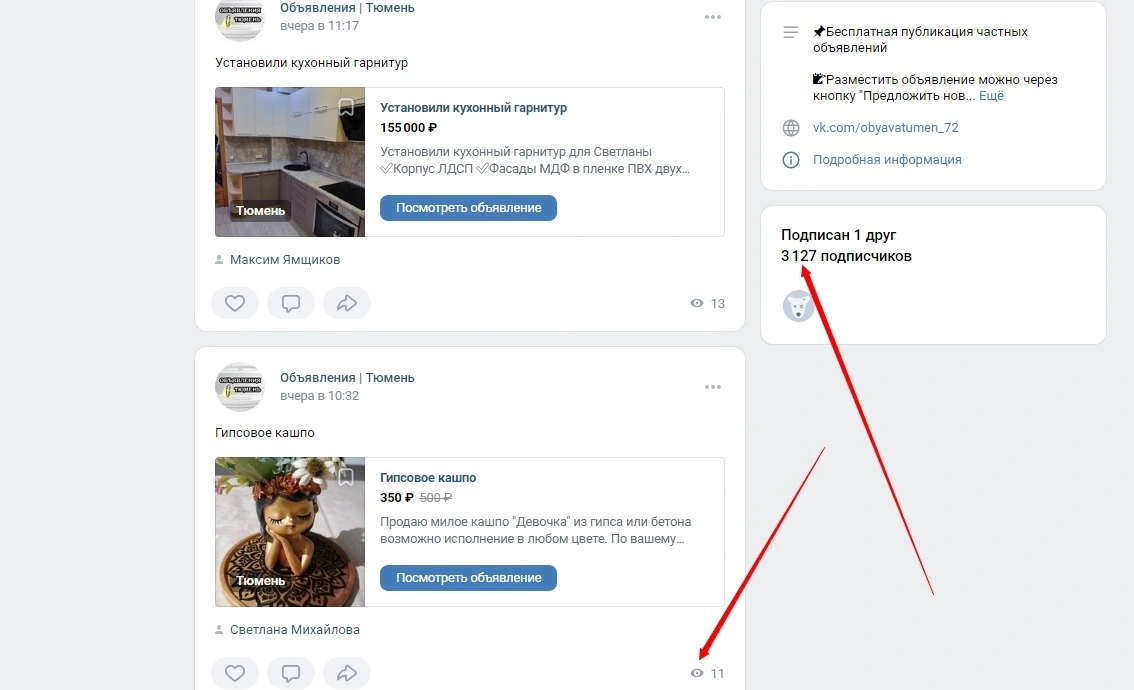Click Посмотреть объявление for Гипсовое кашпо
Image resolution: width=1134 pixels, height=690 pixels.
click(x=469, y=578)
